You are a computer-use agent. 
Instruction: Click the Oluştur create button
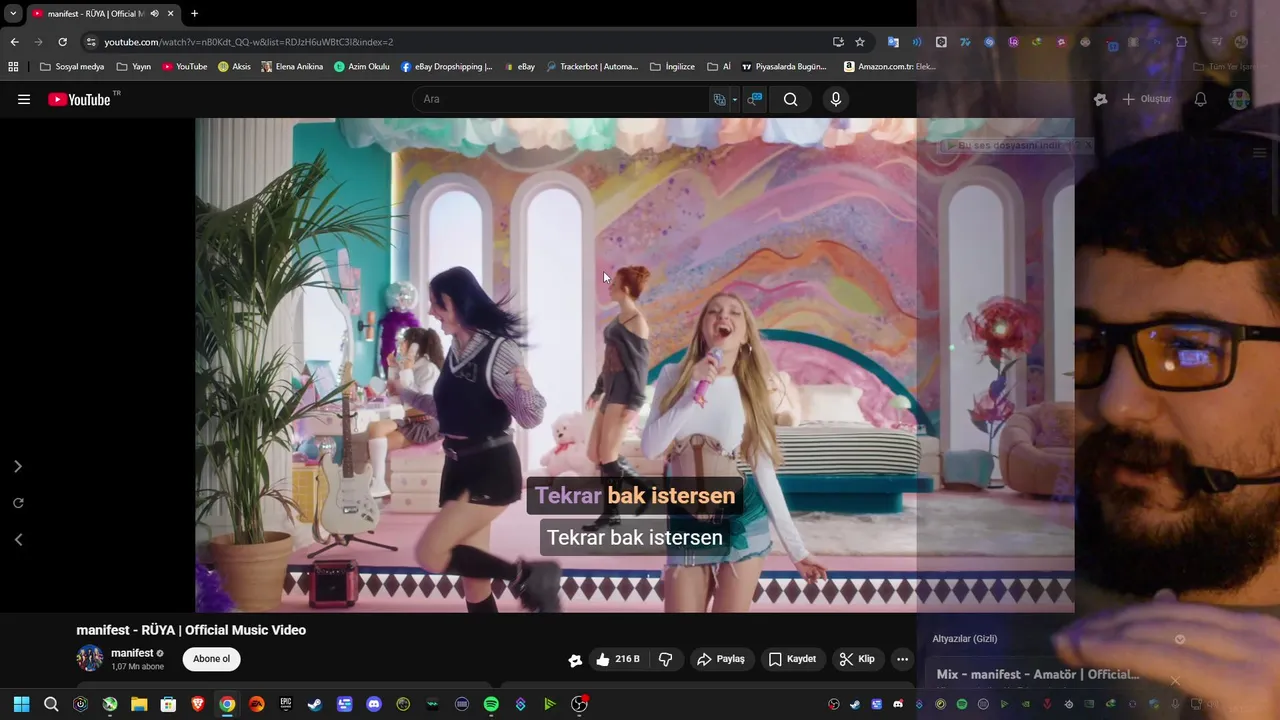[1146, 99]
